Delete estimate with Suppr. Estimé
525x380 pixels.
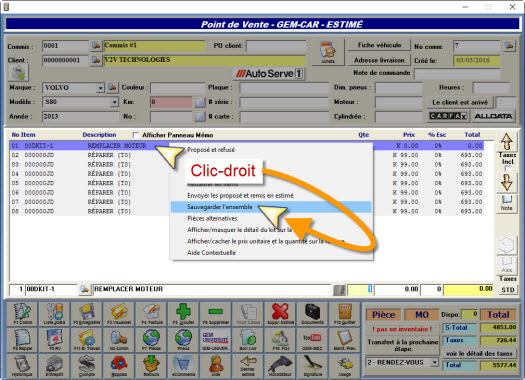tap(280, 314)
